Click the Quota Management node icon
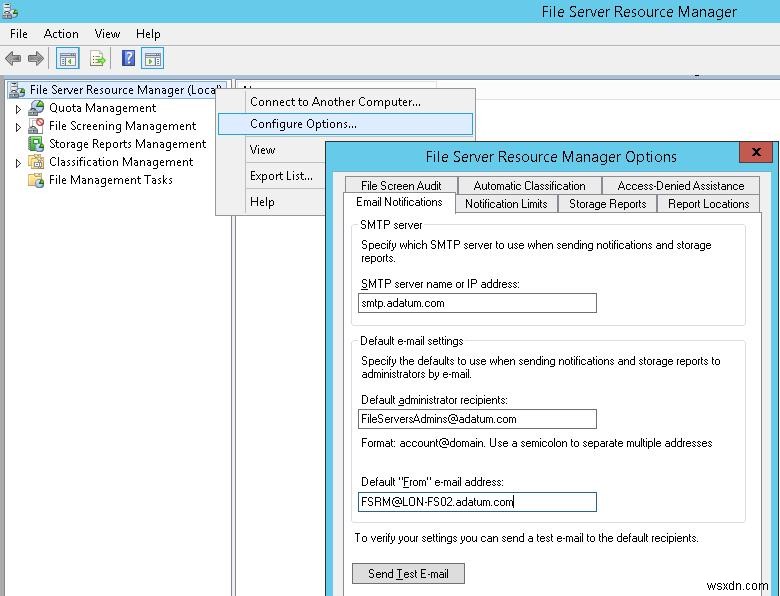The height and width of the screenshot is (596, 780). point(36,107)
